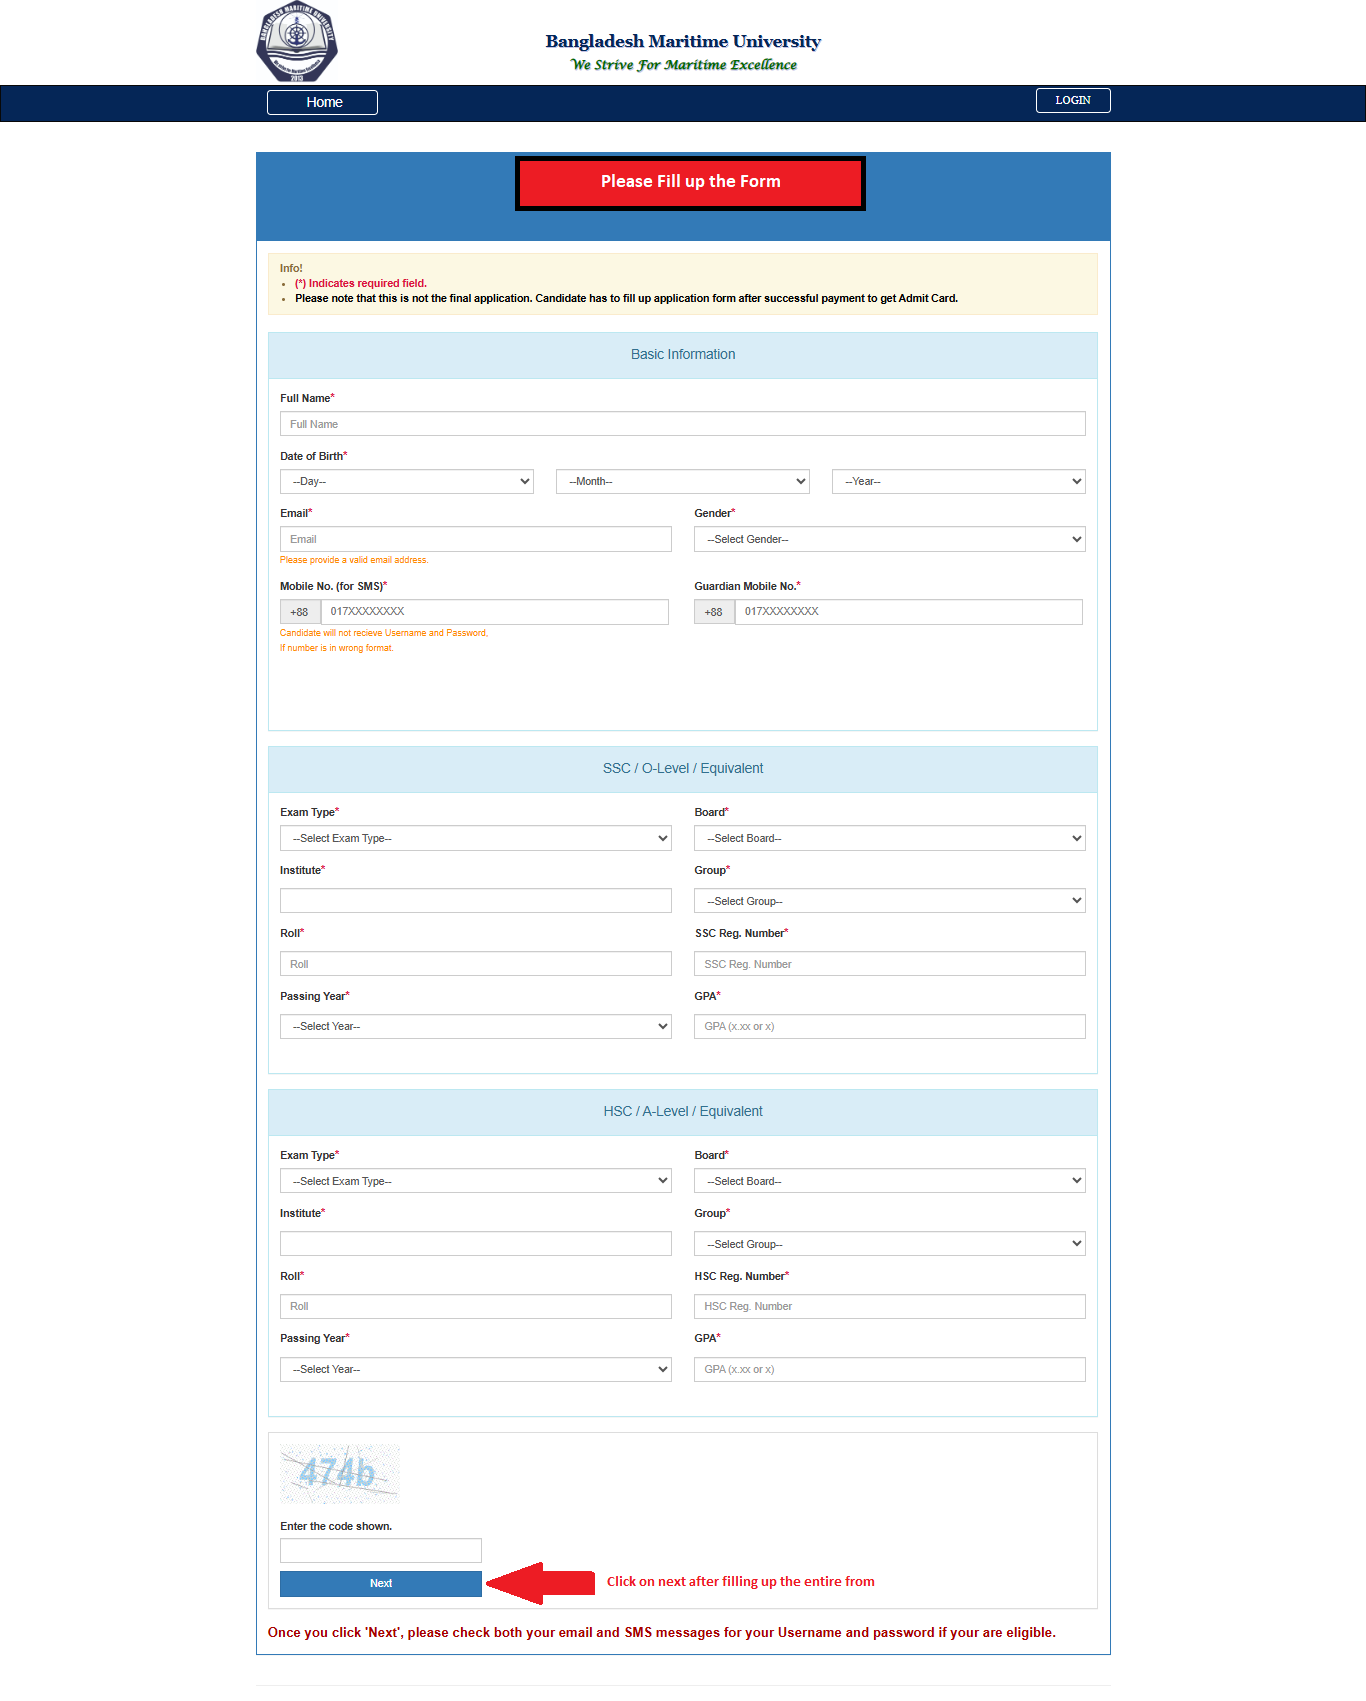
Task: Focus the SSC Reg. Number field
Action: point(889,965)
